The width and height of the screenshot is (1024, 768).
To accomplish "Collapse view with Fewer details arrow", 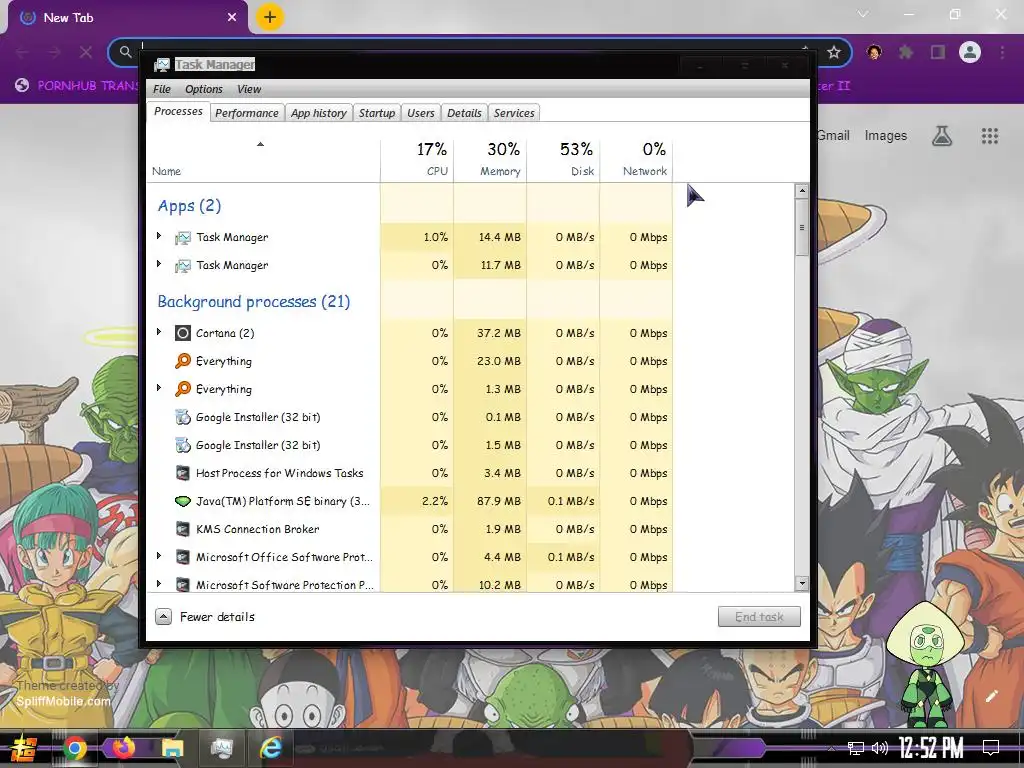I will 163,616.
